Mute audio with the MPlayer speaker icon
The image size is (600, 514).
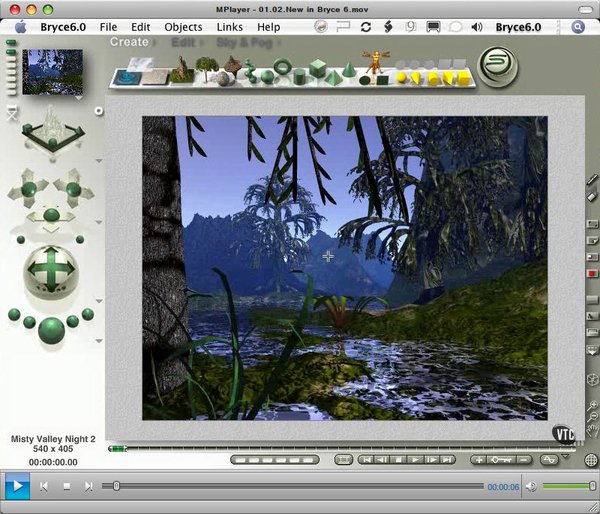[x=530, y=486]
